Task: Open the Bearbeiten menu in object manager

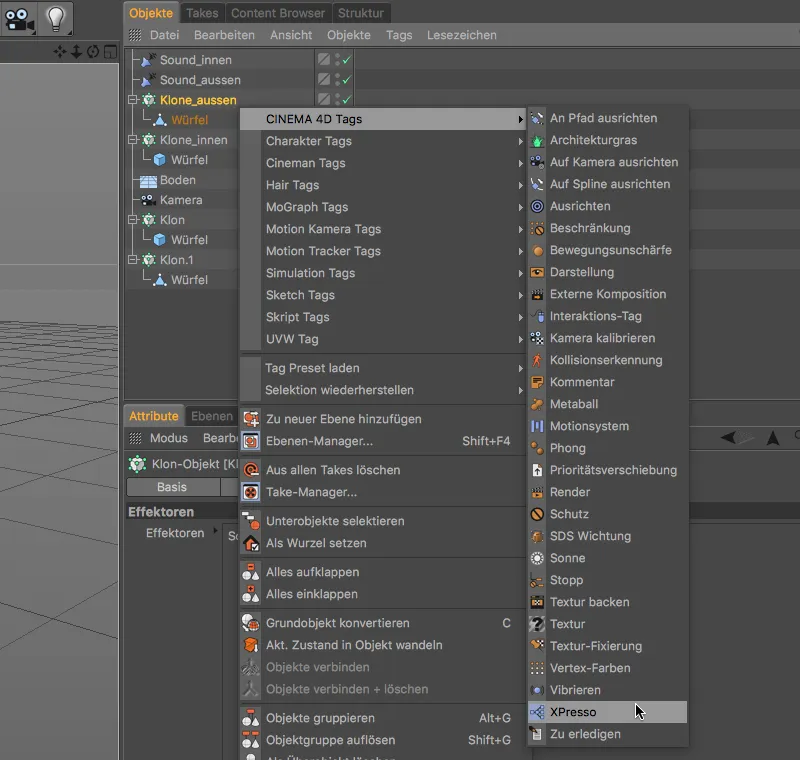Action: coord(224,34)
